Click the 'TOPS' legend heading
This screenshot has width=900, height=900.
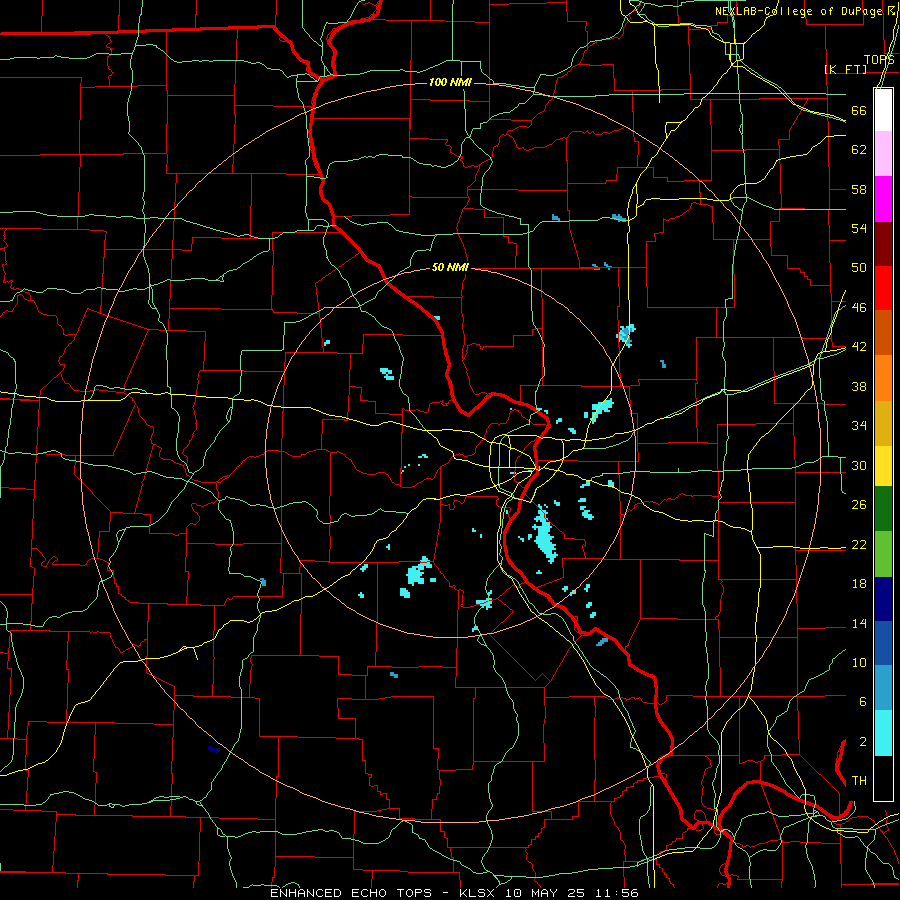(879, 60)
